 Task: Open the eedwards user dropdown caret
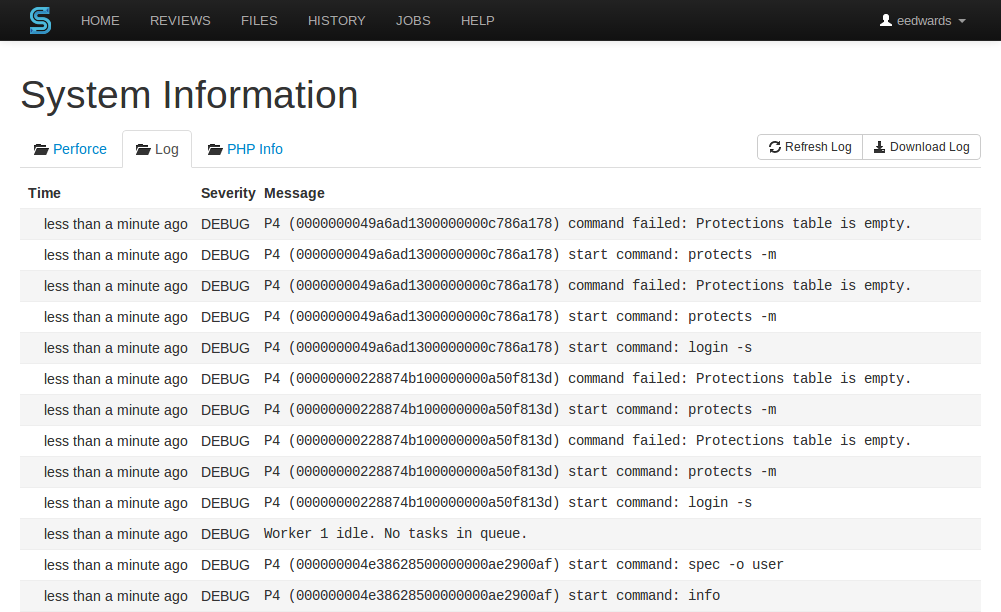(962, 21)
